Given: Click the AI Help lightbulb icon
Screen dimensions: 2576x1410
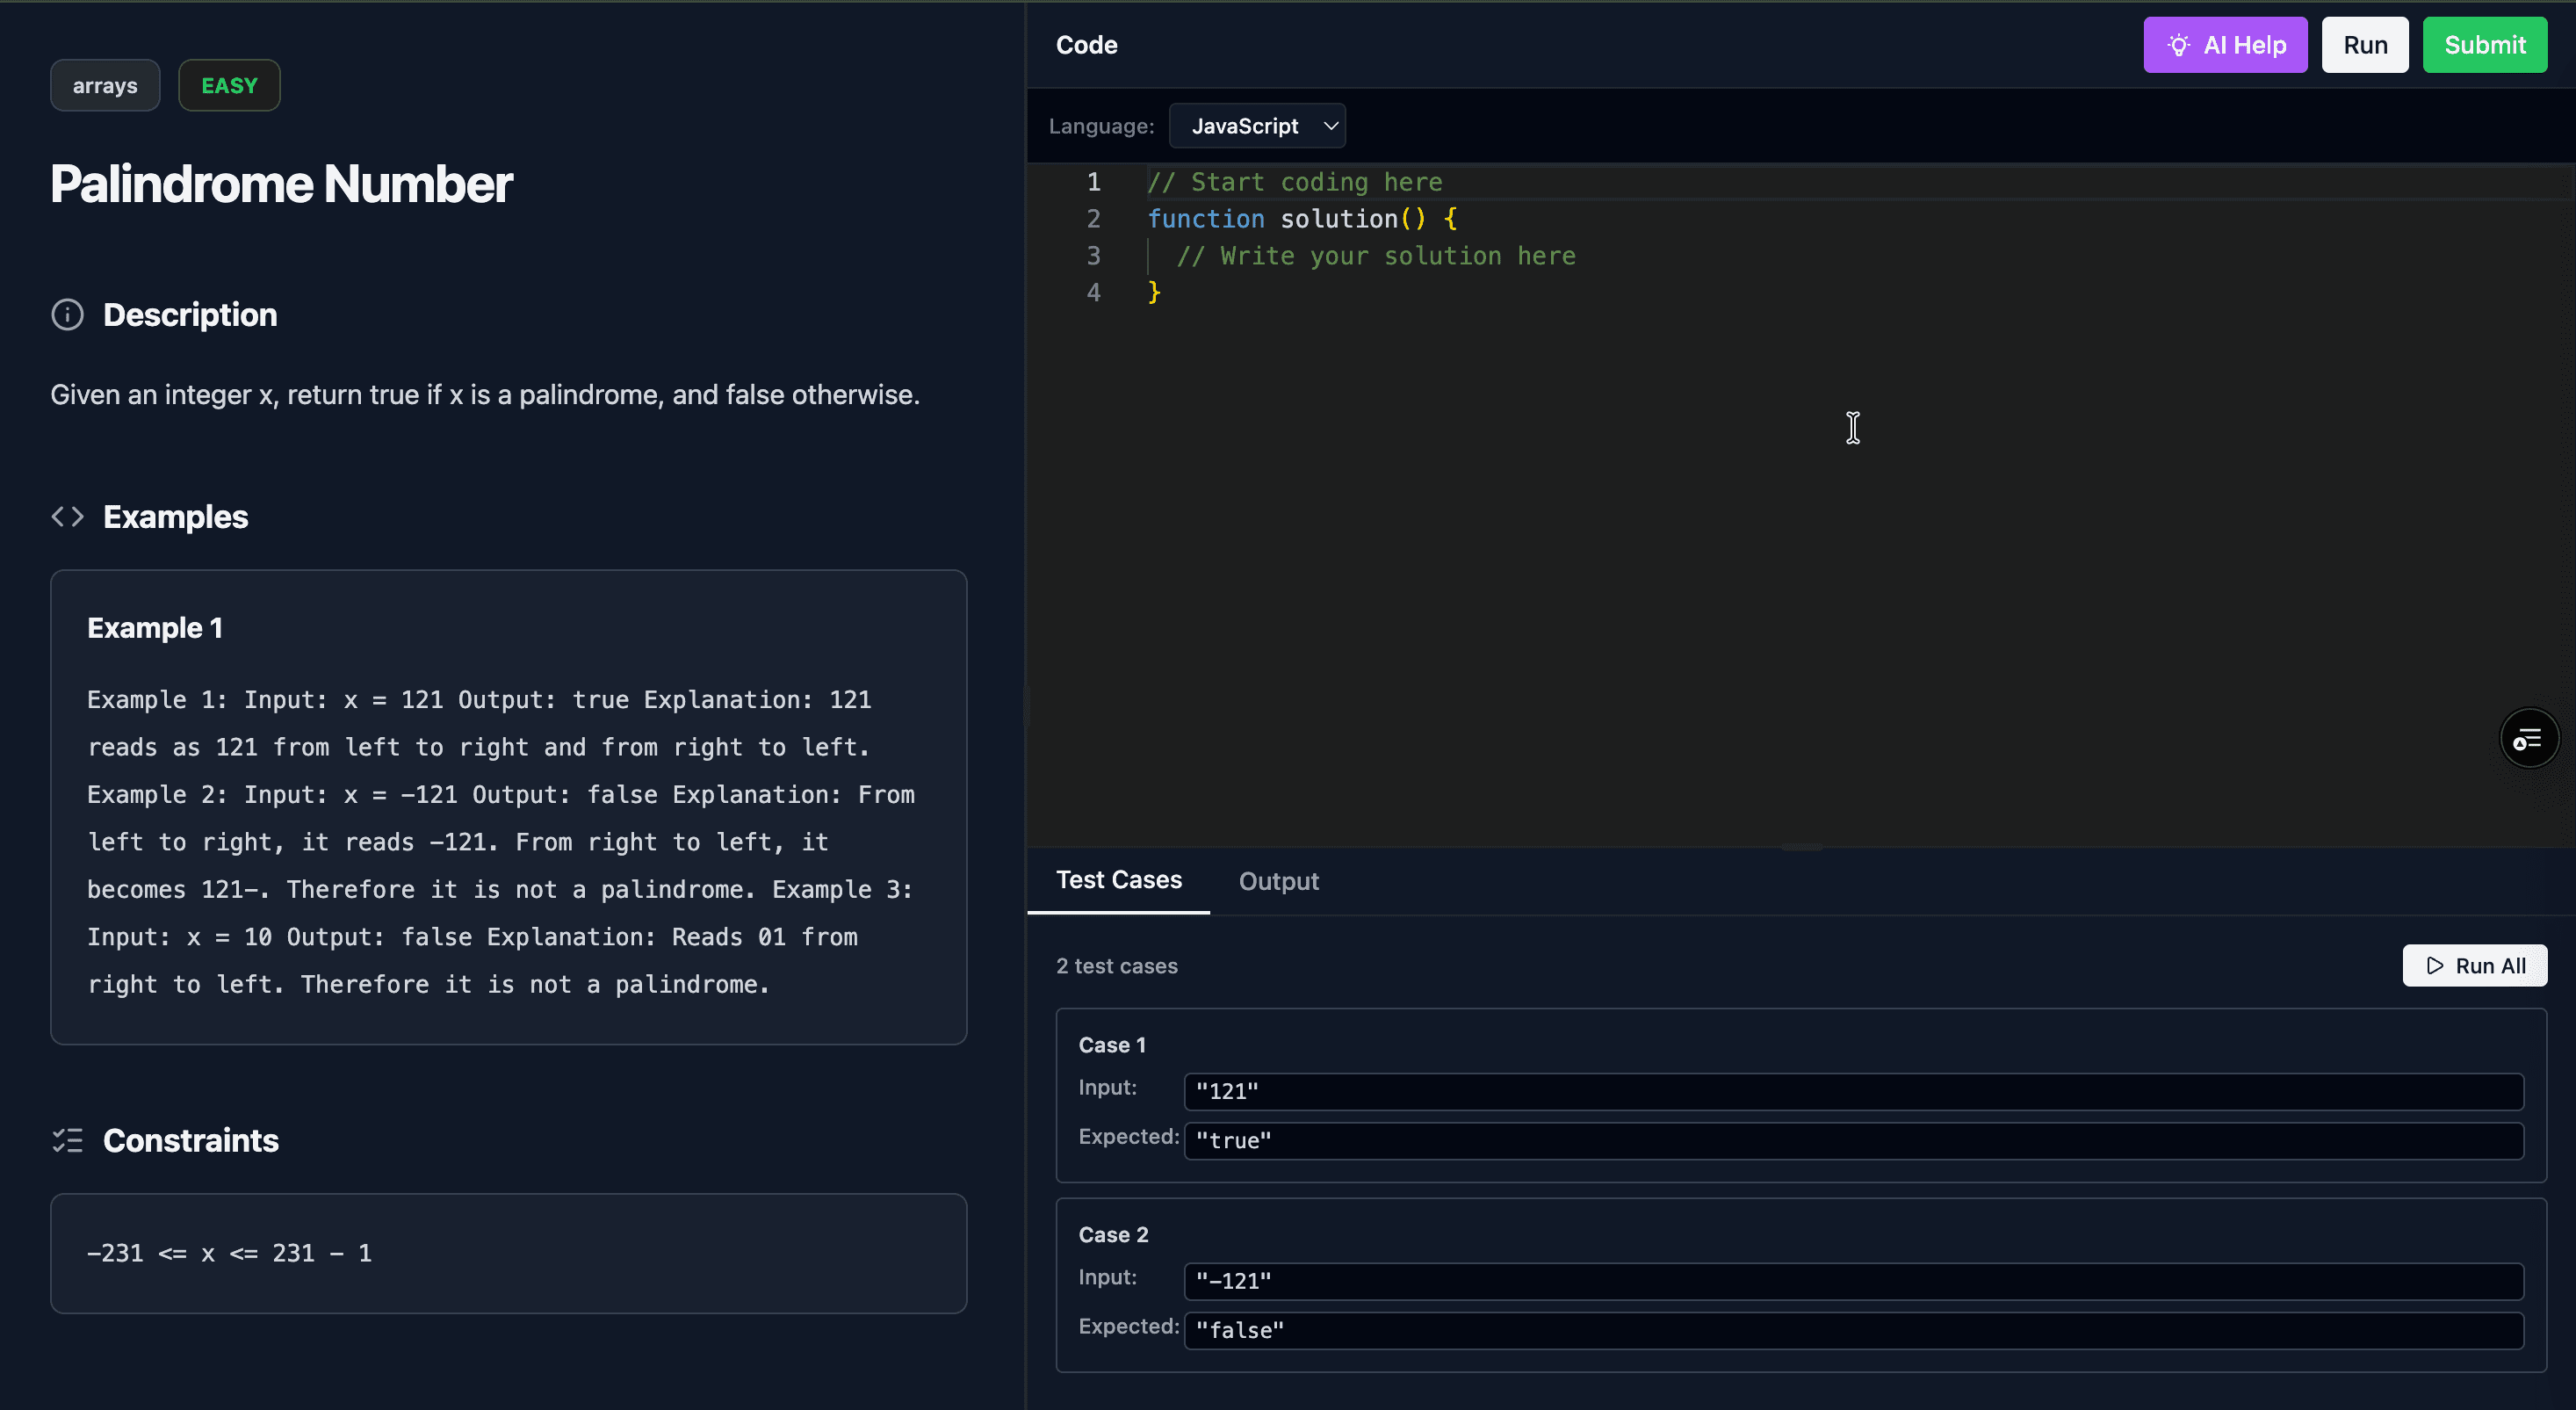Looking at the screenshot, I should pyautogui.click(x=2178, y=45).
